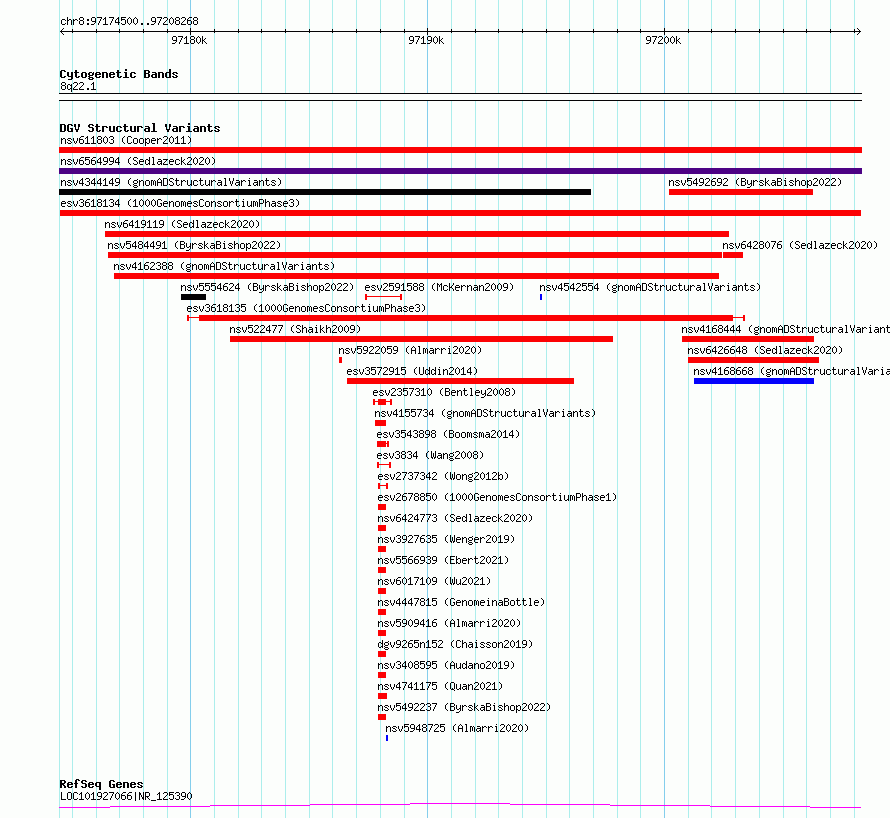Click nsv5492692 (ByrskaBishop2022) label

click(x=755, y=182)
